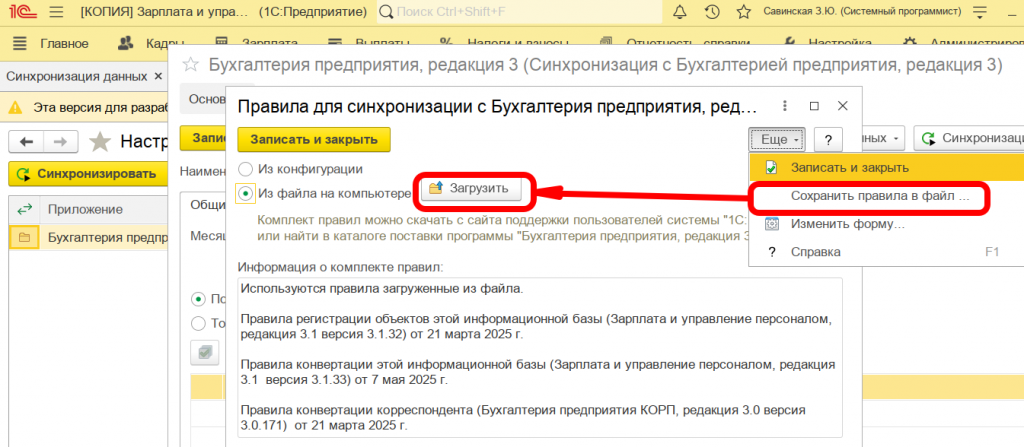Image resolution: width=1024 pixels, height=447 pixels.
Task: Select the Из конфигурации radio button
Action: (x=245, y=169)
